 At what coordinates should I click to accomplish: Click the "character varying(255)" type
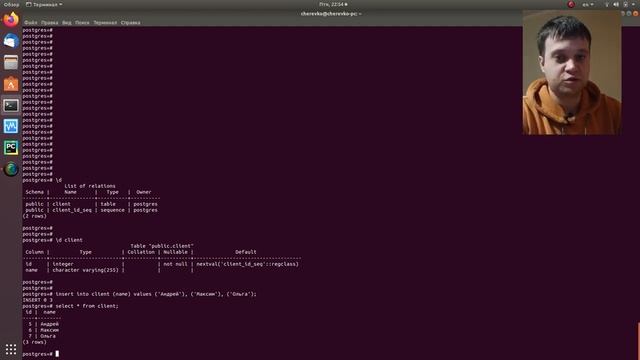click(85, 270)
